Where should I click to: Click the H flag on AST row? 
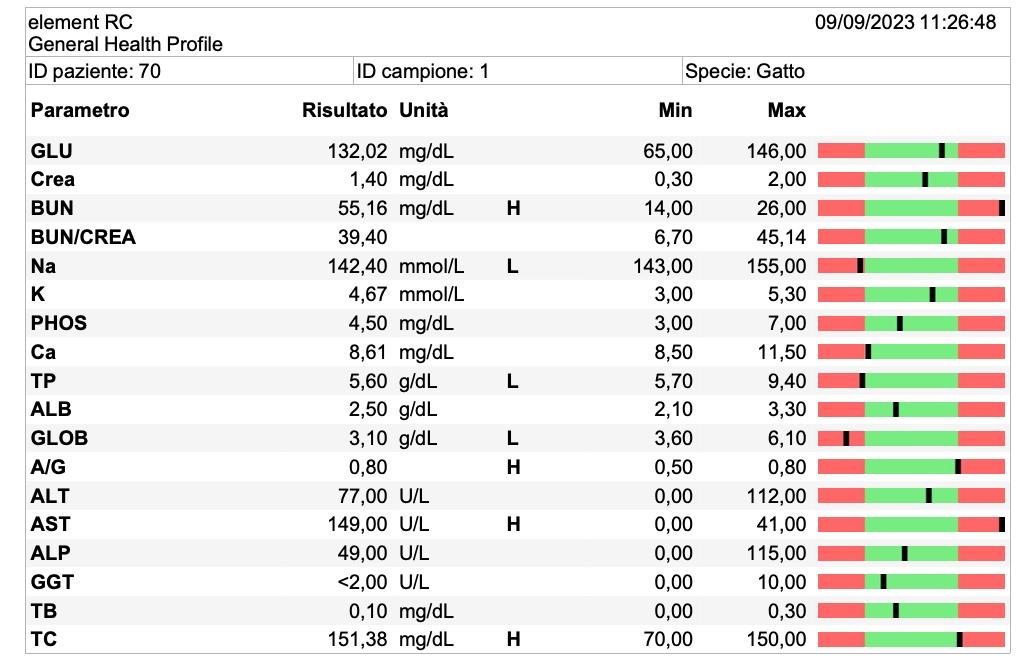point(513,524)
